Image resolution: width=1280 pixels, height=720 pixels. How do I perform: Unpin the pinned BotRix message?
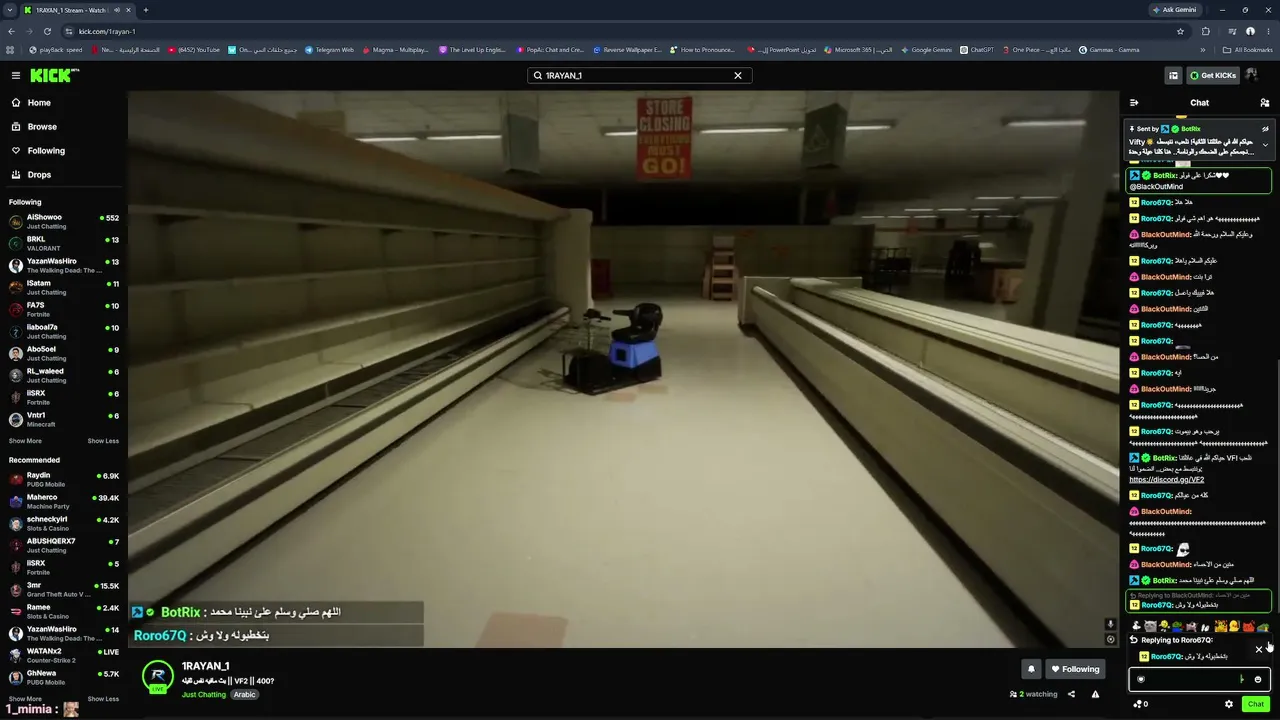coord(1264,129)
